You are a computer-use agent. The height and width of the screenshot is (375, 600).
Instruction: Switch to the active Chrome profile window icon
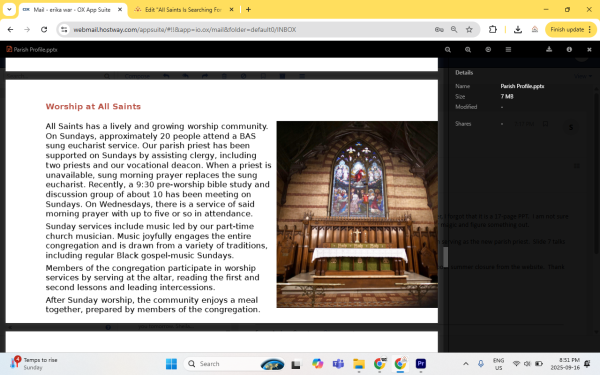pos(400,364)
